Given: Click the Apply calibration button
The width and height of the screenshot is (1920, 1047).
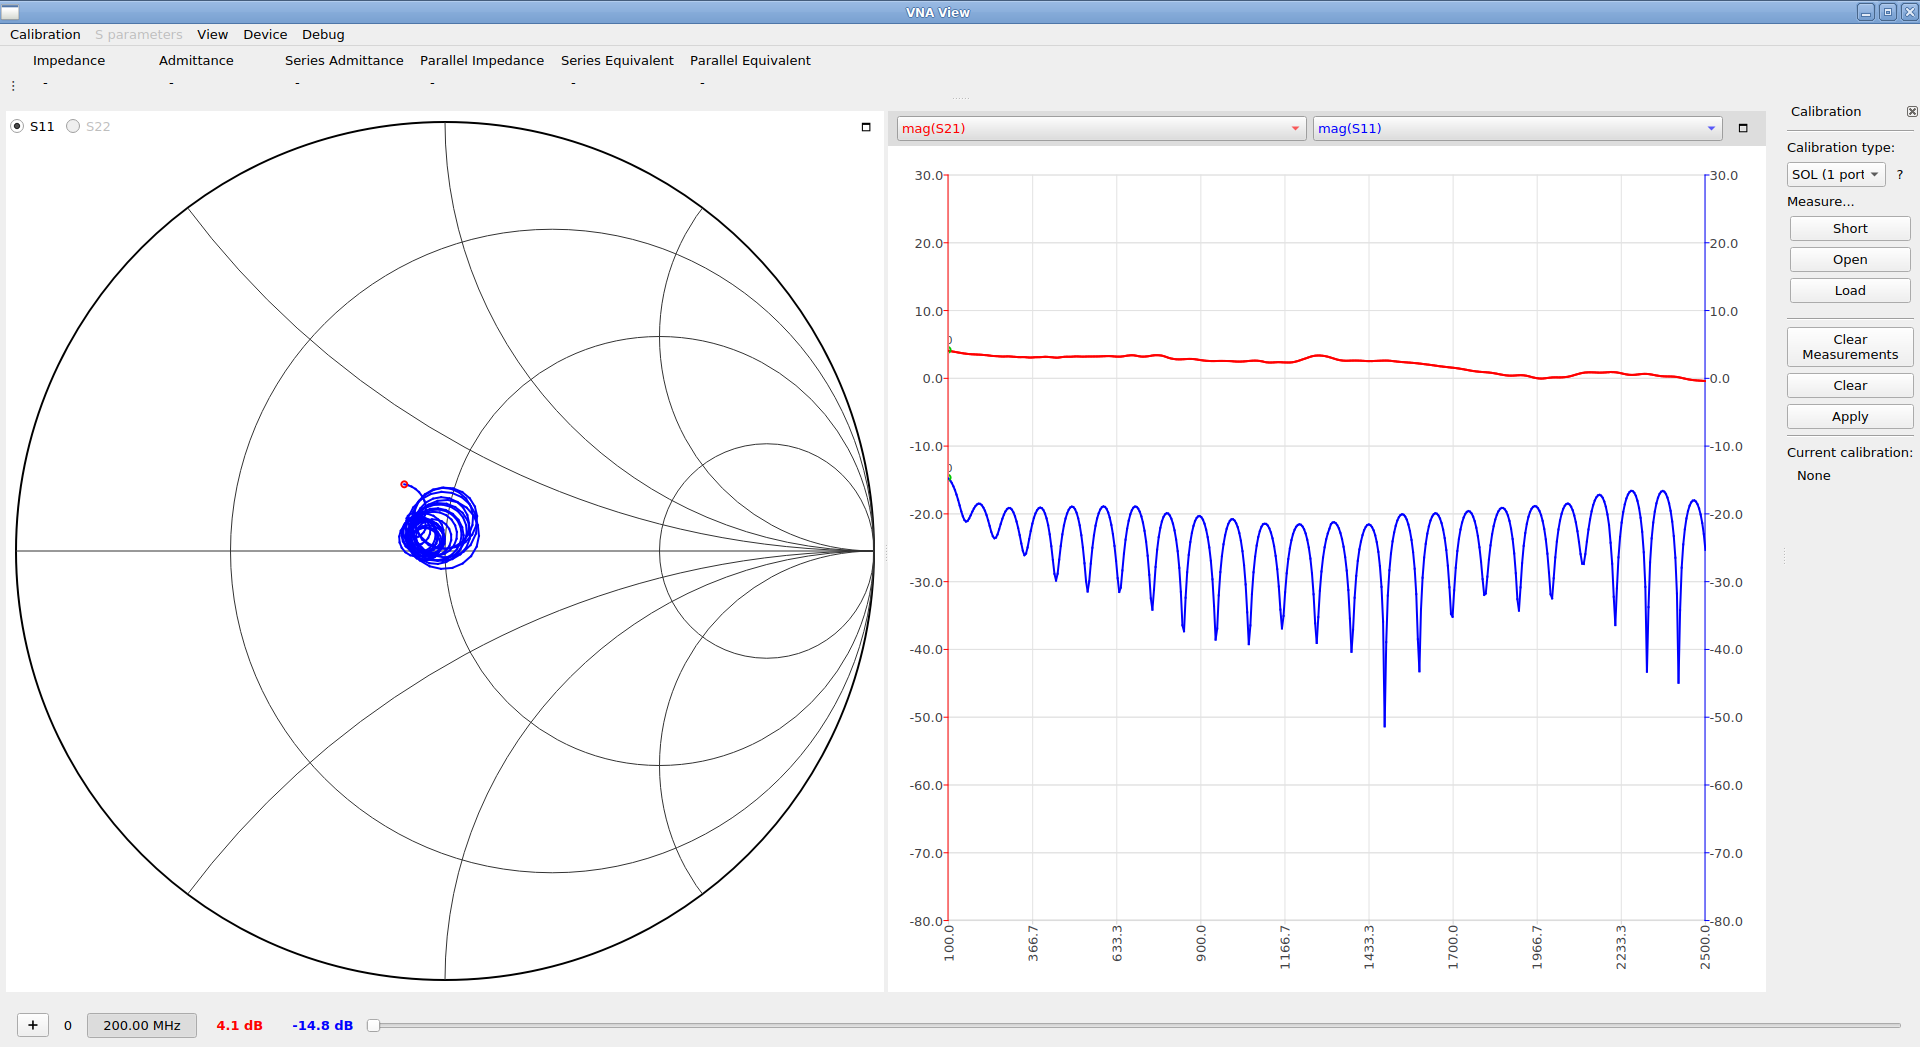Looking at the screenshot, I should point(1849,416).
